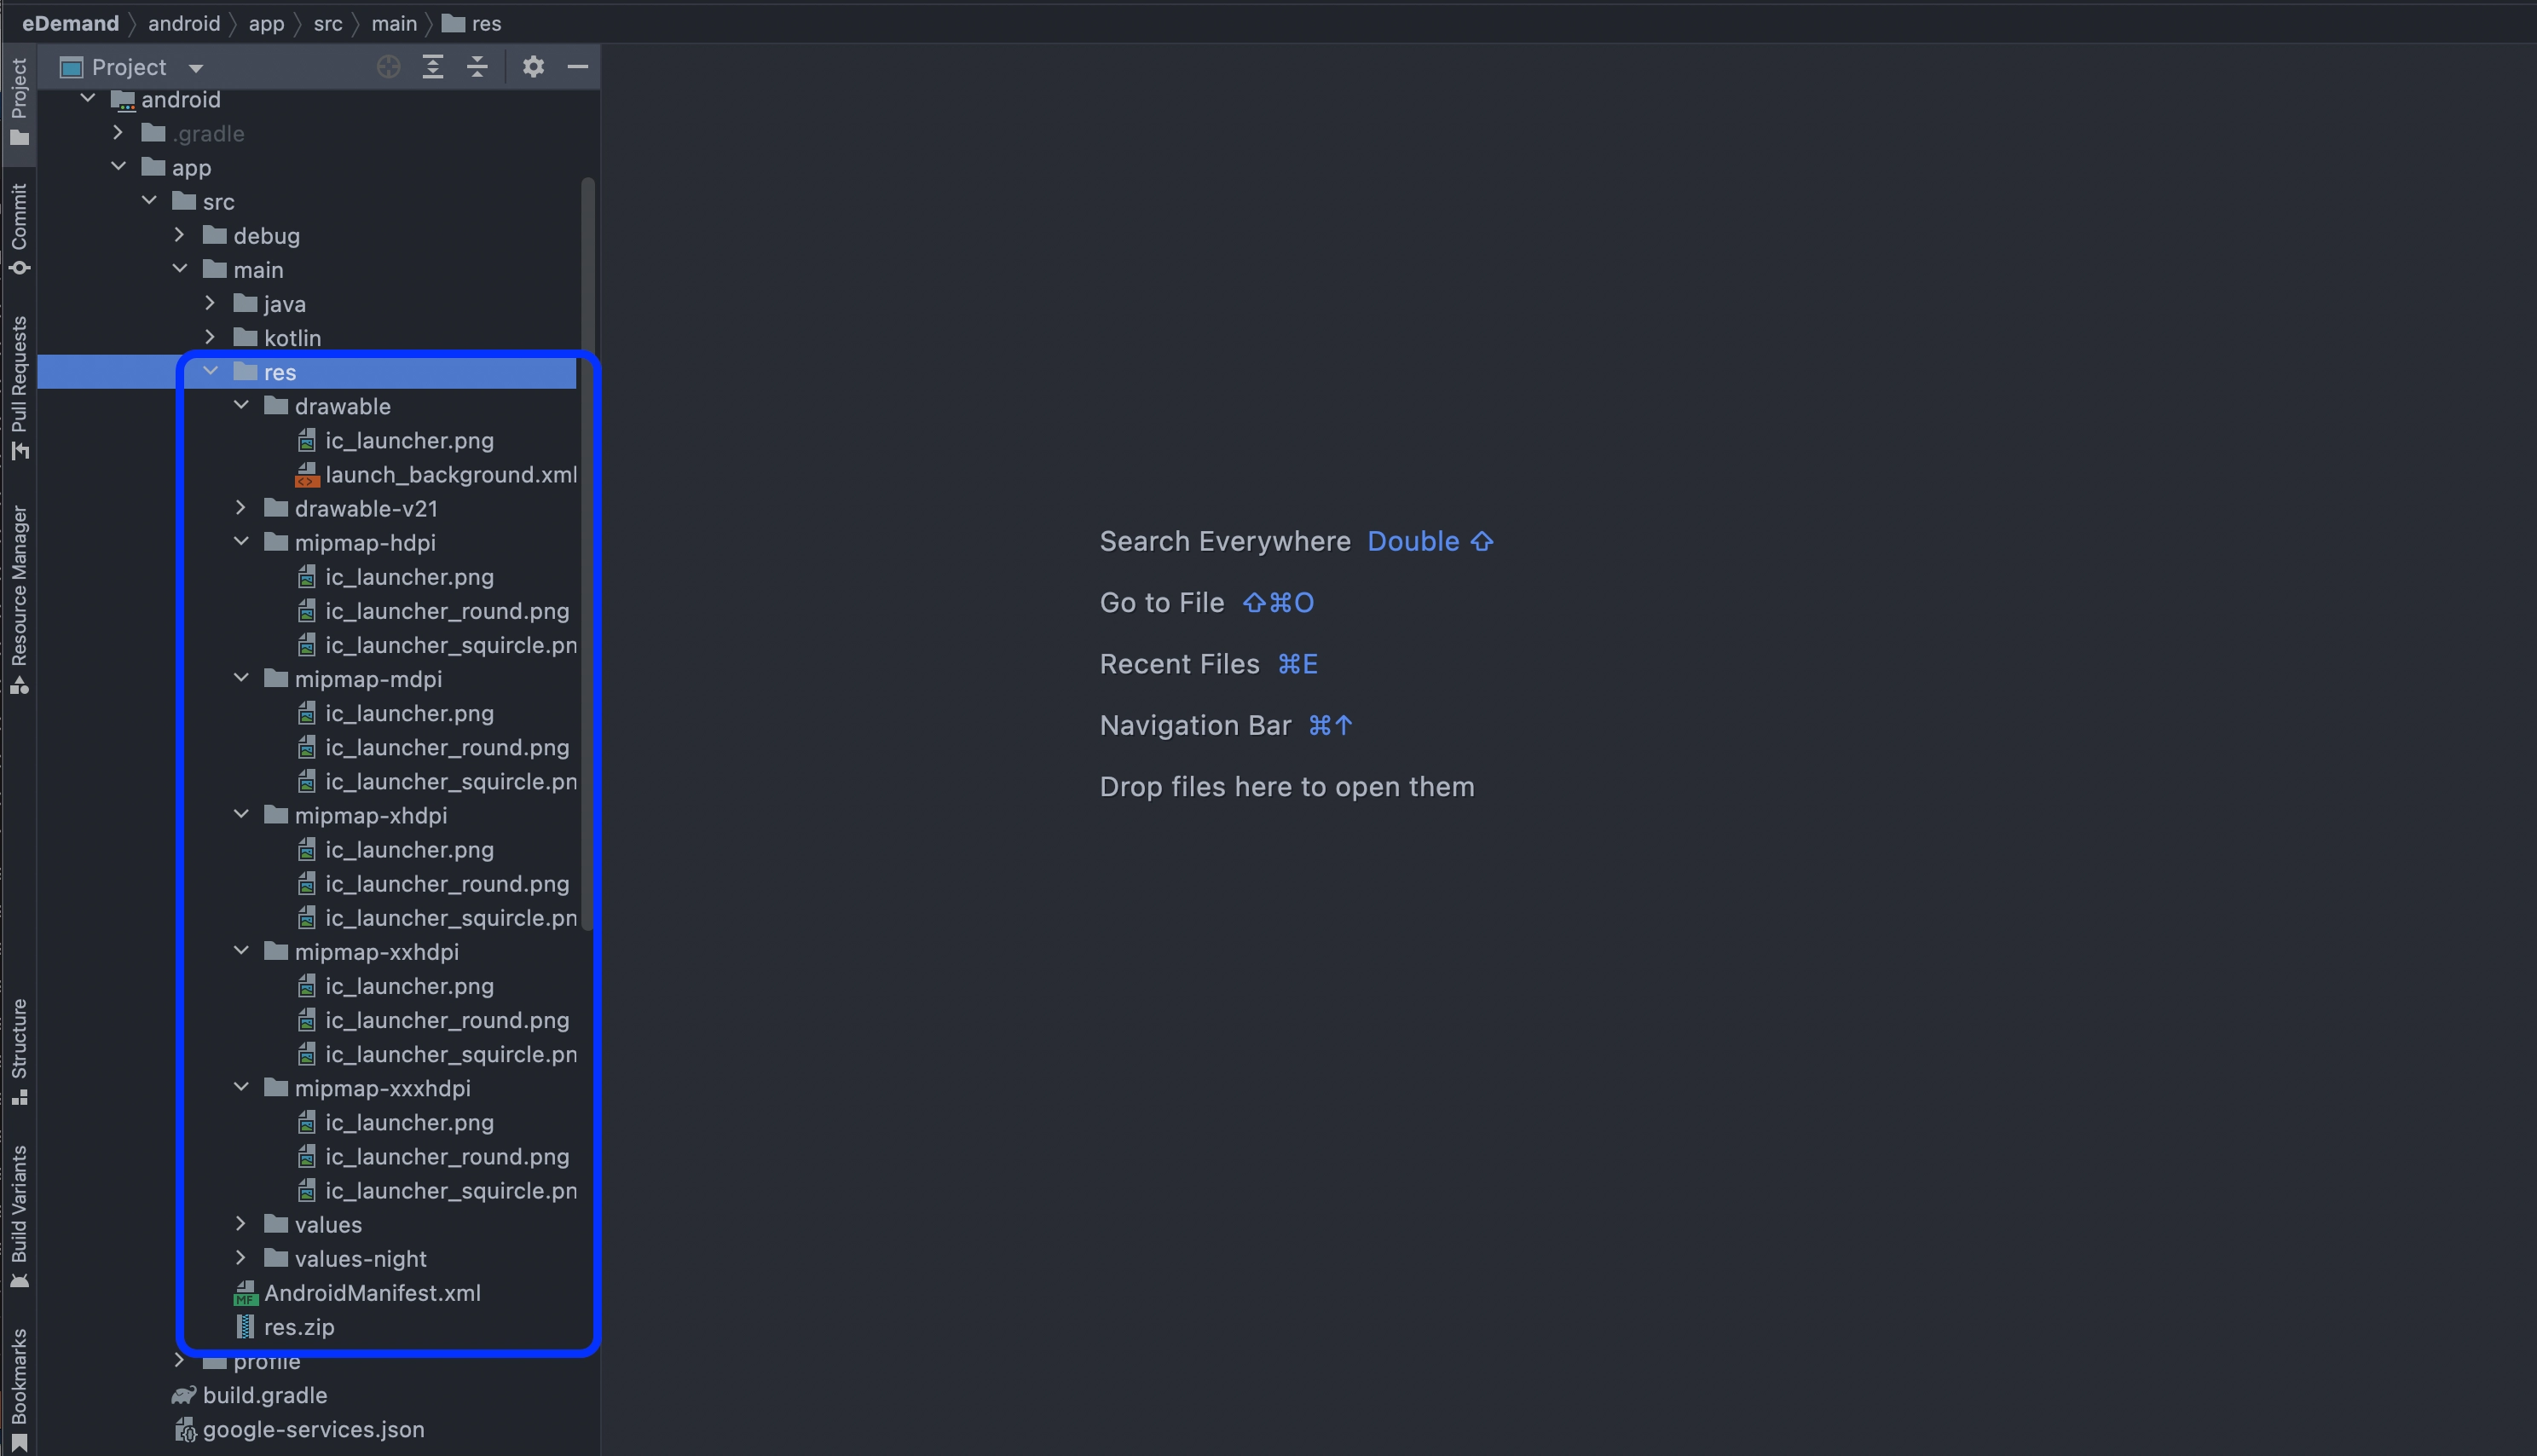This screenshot has width=2537, height=1456.
Task: Collapse the res folder
Action: pos(210,371)
